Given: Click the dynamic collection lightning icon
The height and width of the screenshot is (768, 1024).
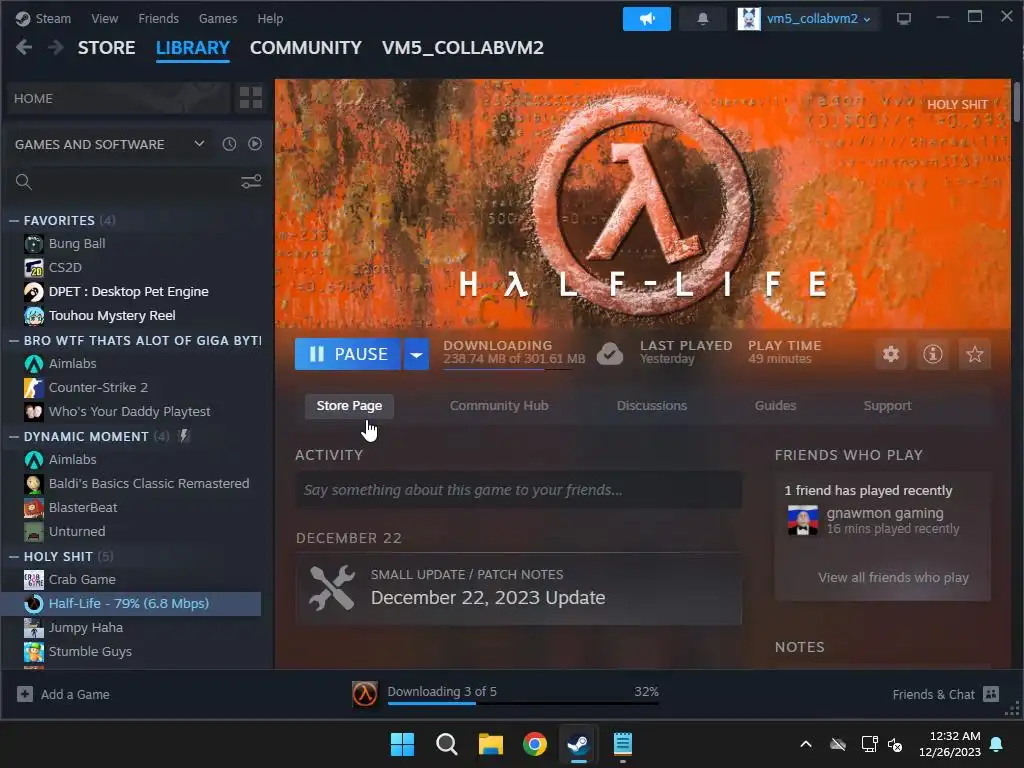Looking at the screenshot, I should (x=184, y=436).
